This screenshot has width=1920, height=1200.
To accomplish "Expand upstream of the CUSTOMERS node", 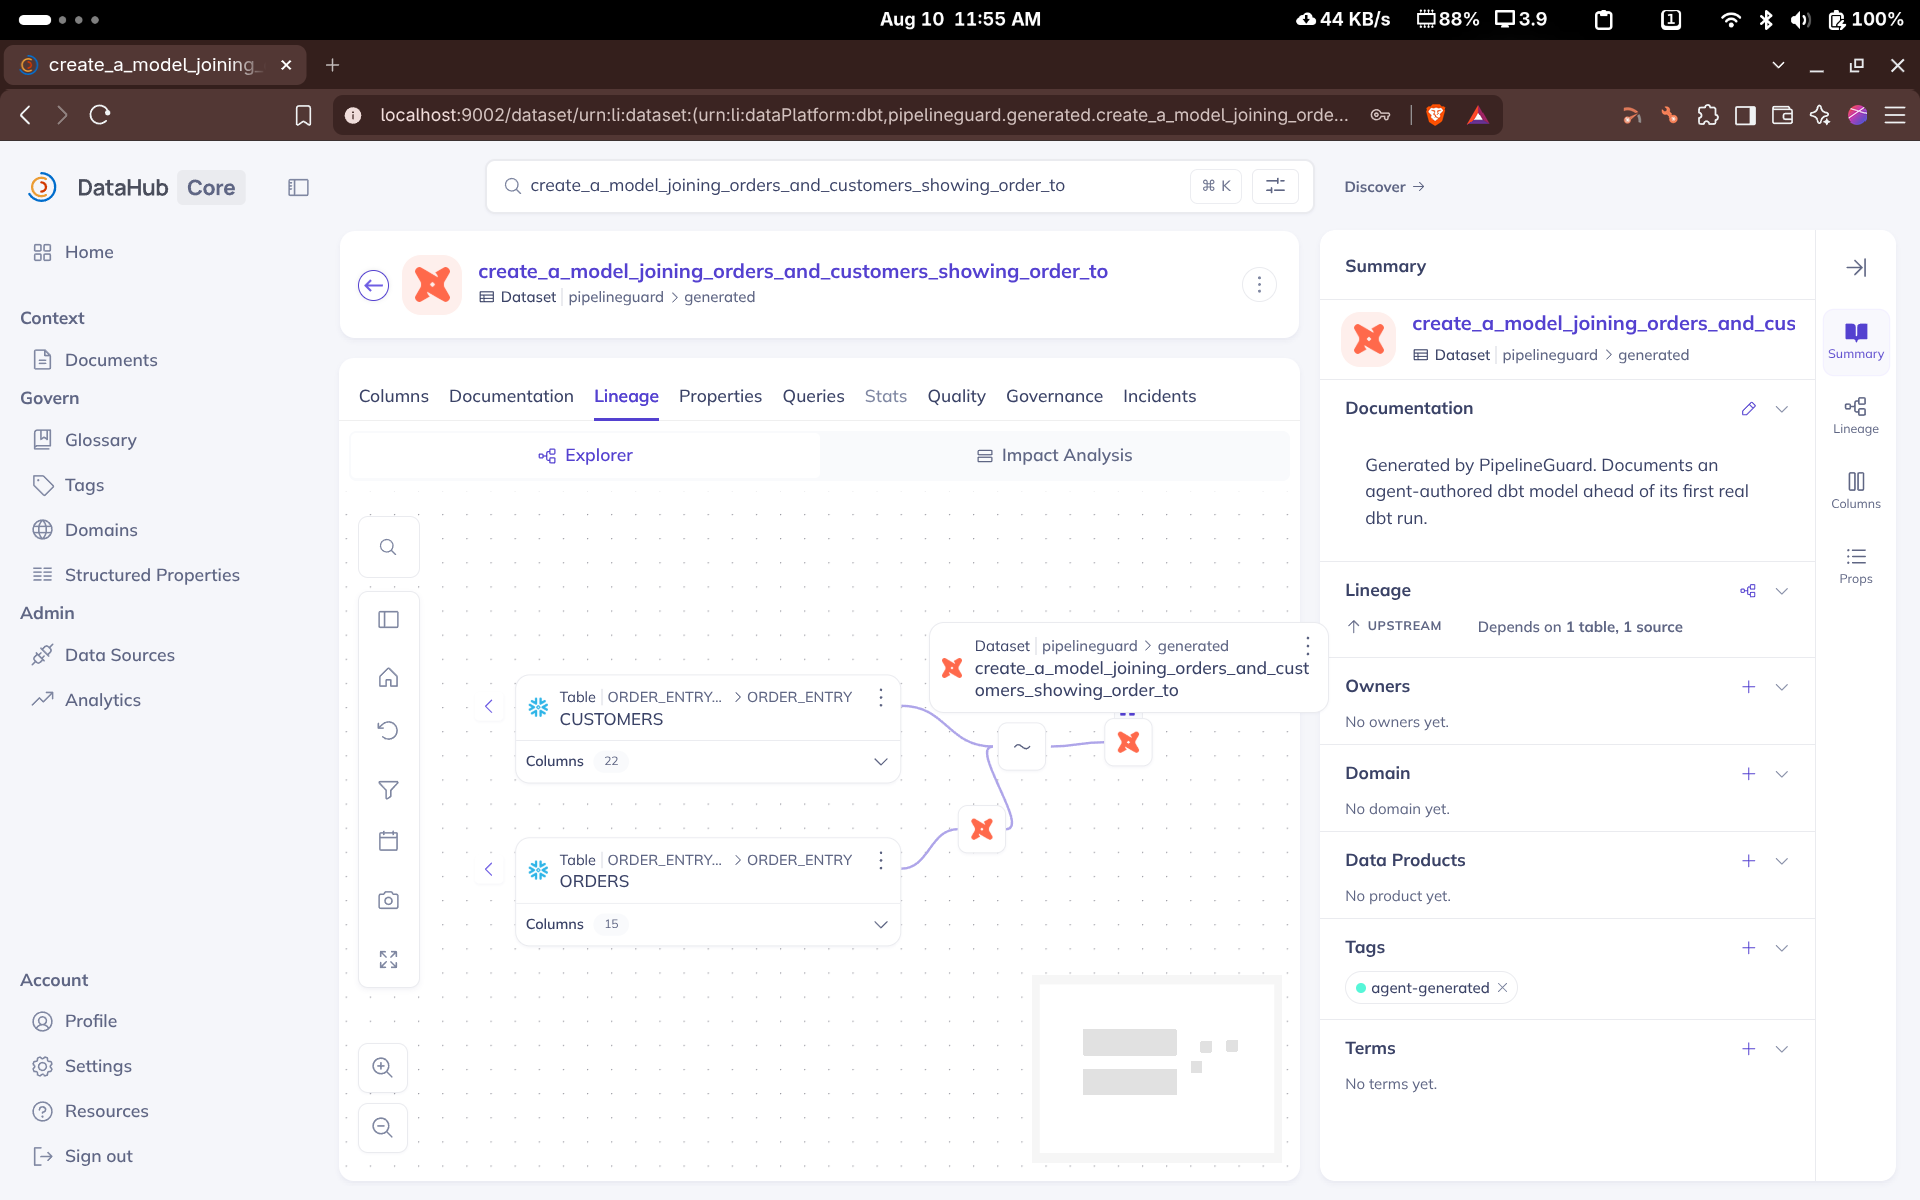I will tap(488, 706).
